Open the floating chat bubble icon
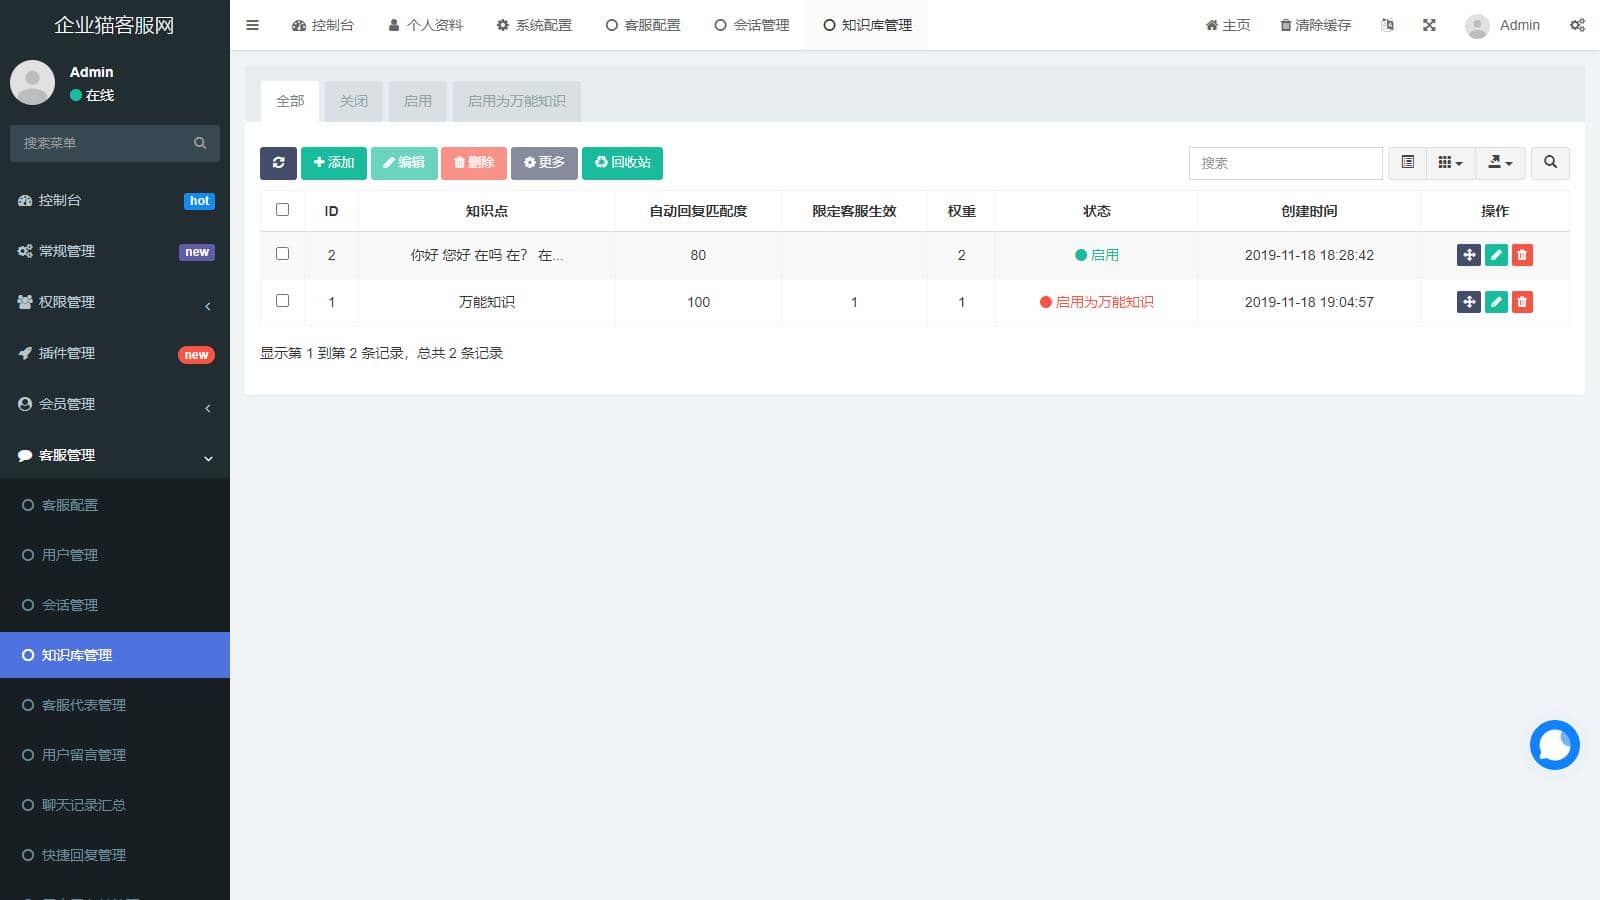This screenshot has width=1600, height=900. 1554,745
